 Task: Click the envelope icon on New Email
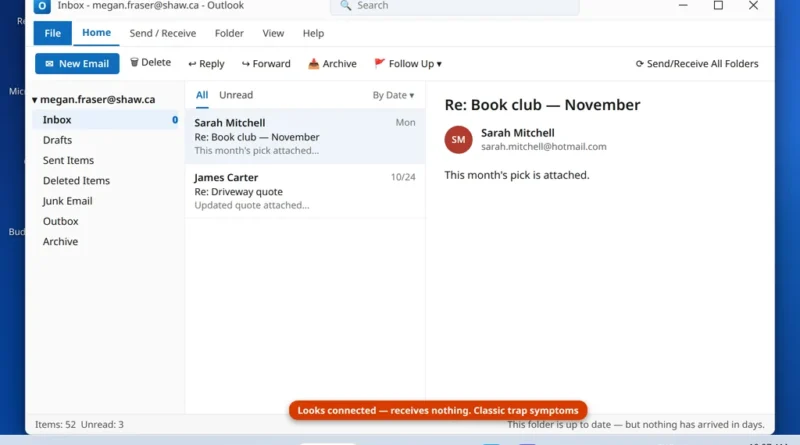(x=49, y=64)
